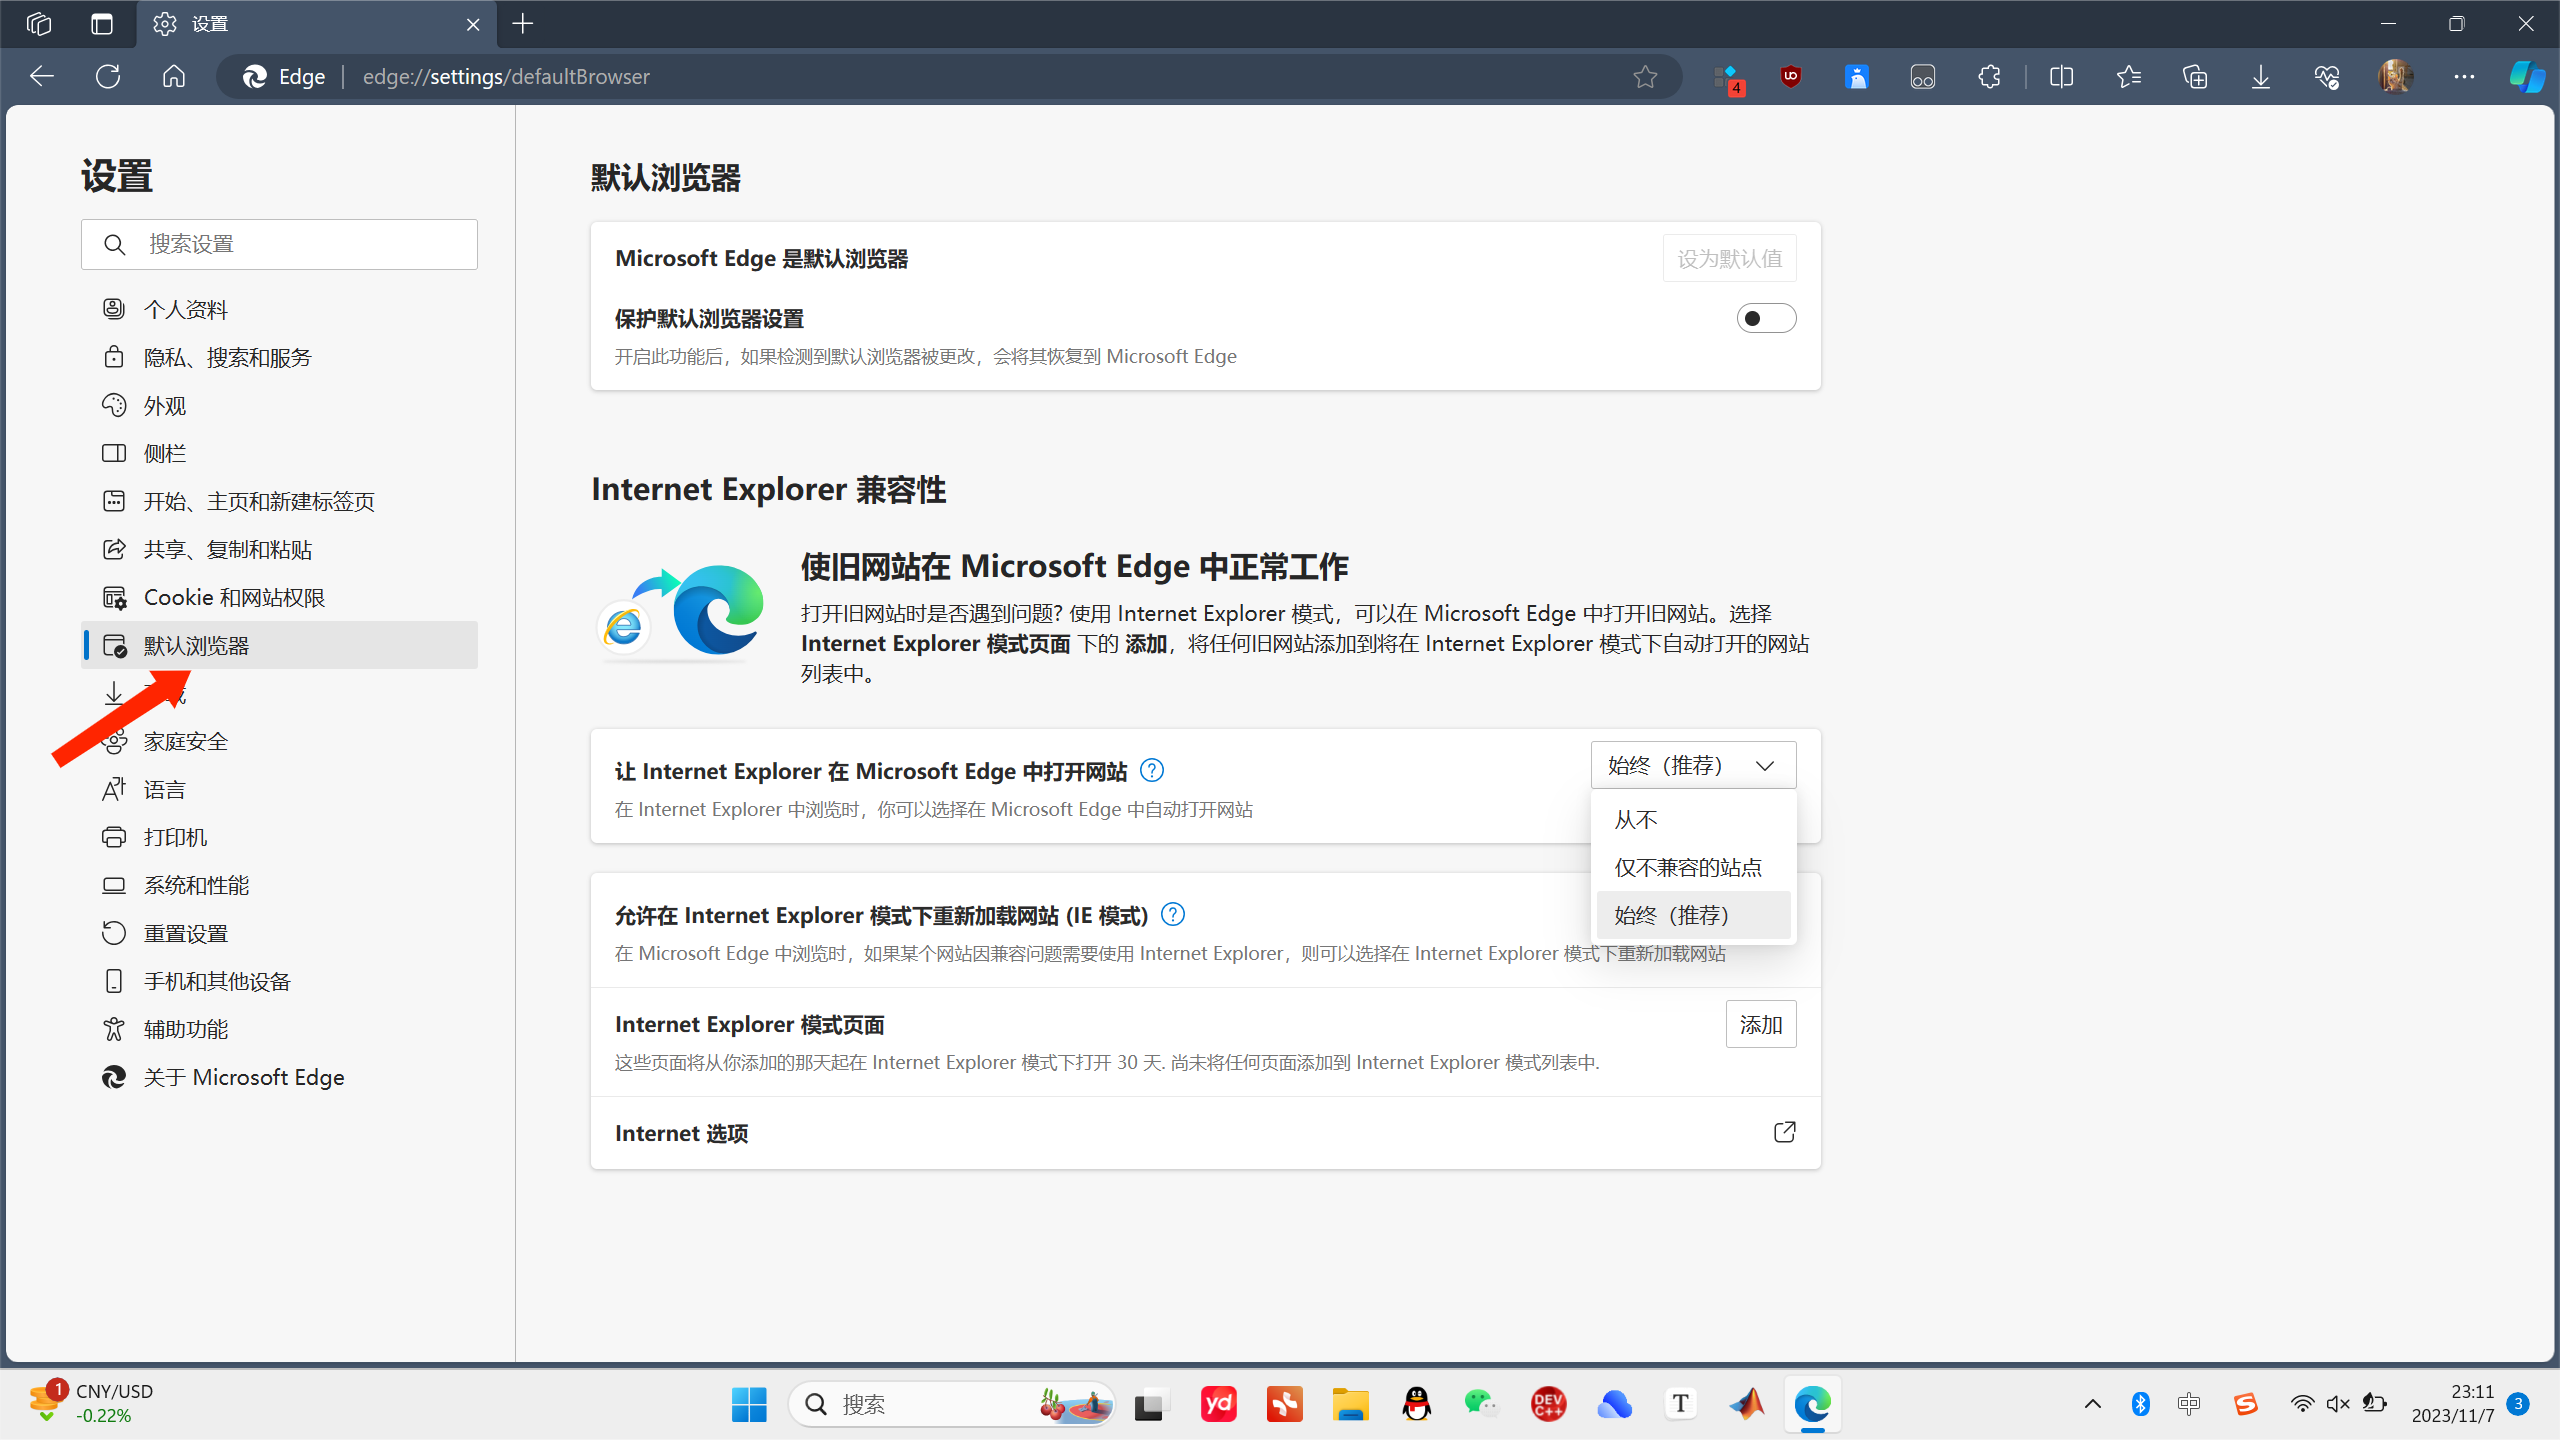The width and height of the screenshot is (2560, 1440).
Task: Select 始终（推荐）in the dropdown list
Action: 1693,915
